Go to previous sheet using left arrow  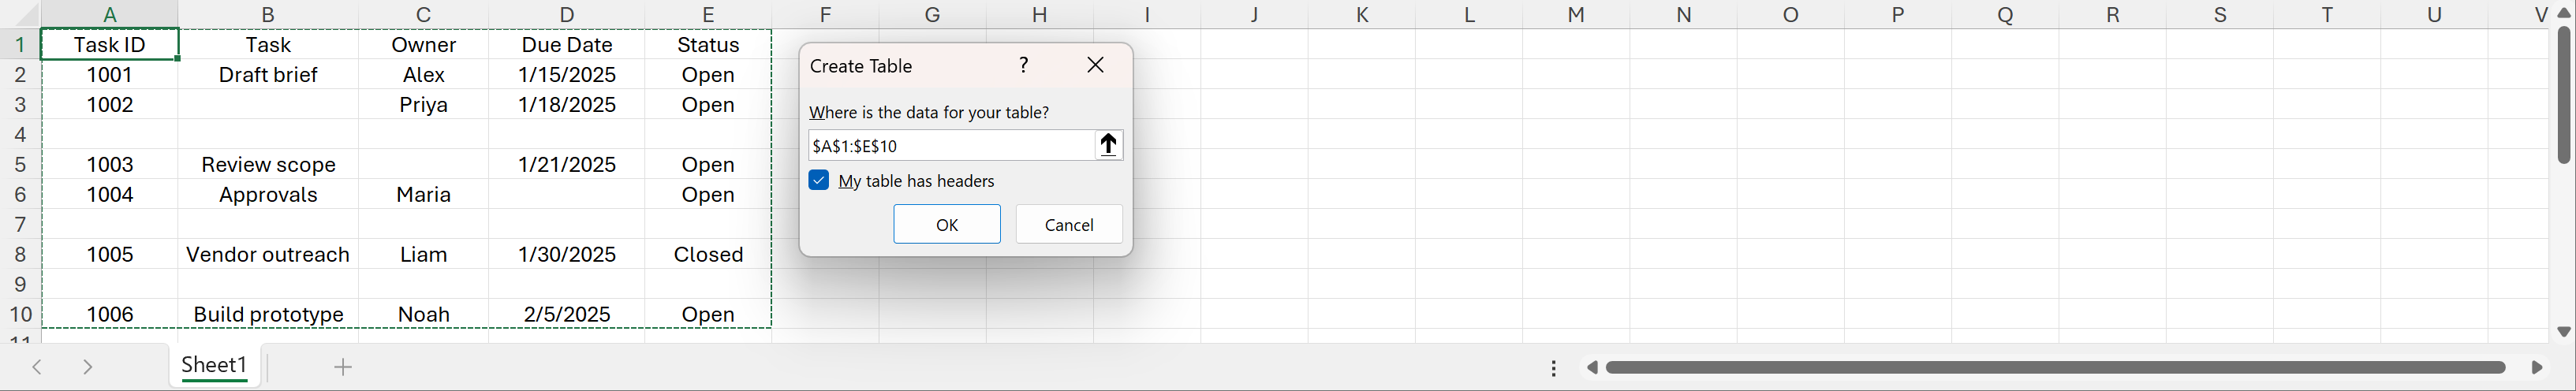coord(37,367)
